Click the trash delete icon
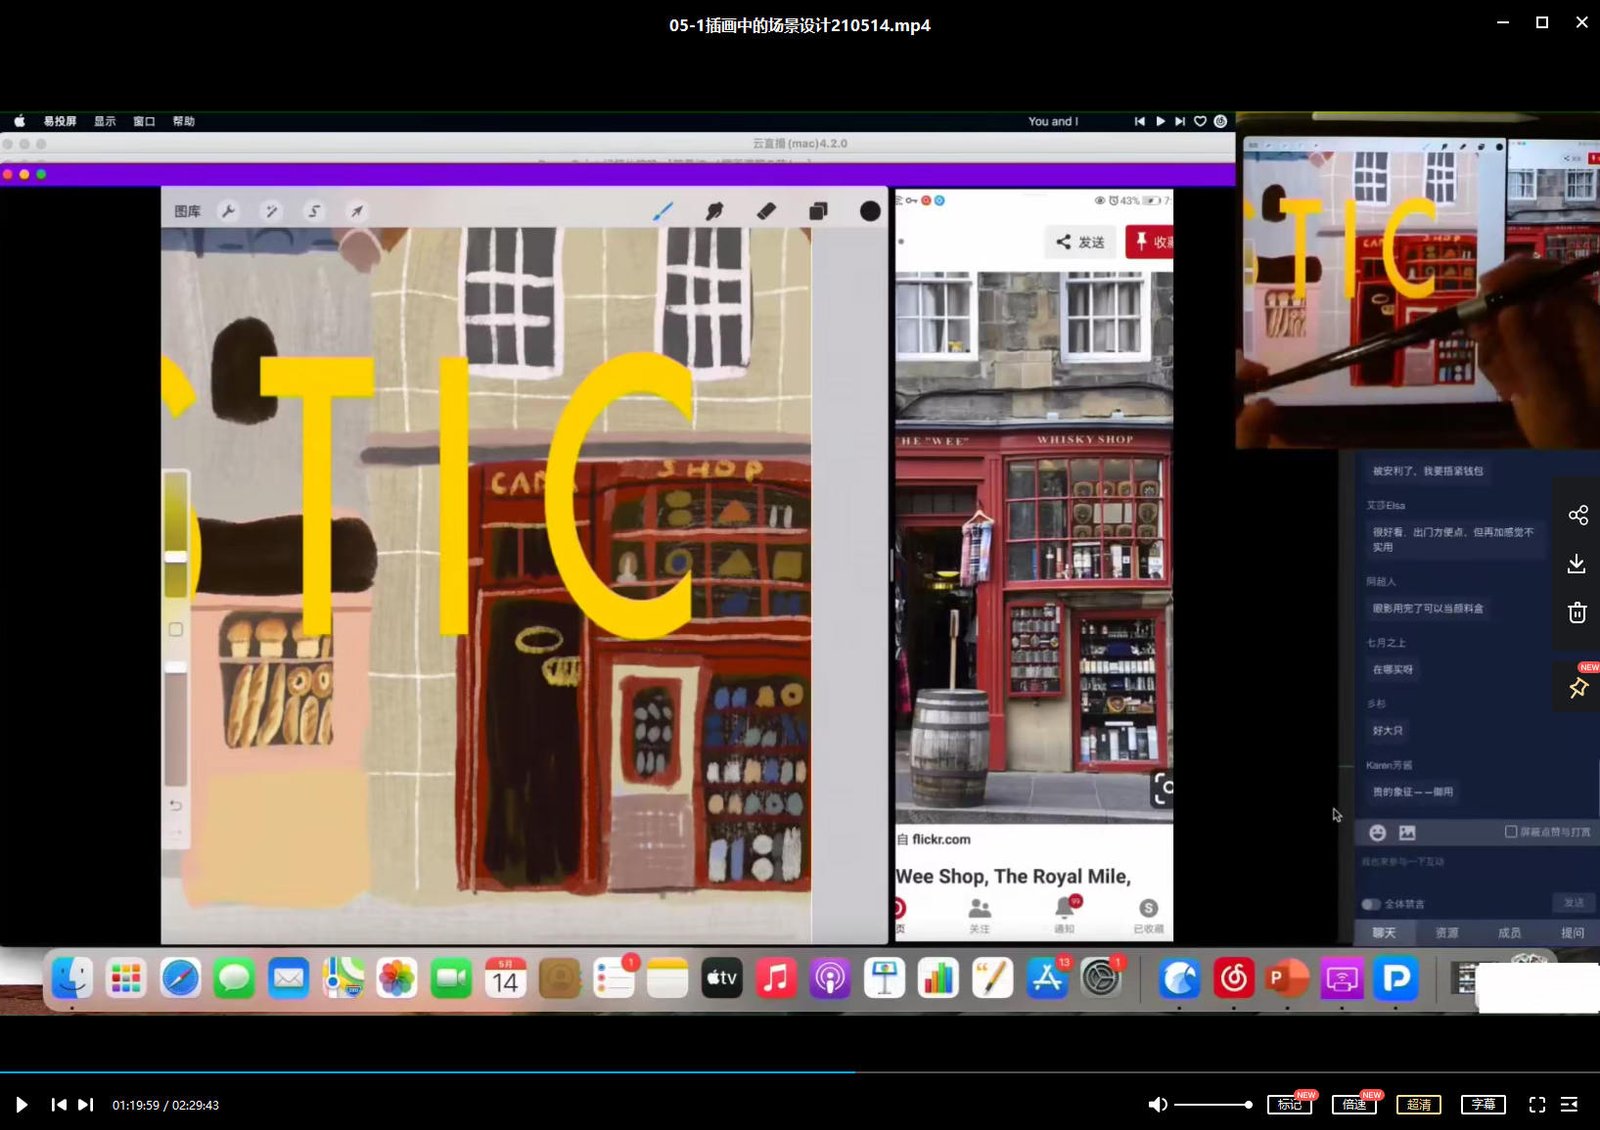The image size is (1600, 1130). (x=1577, y=612)
